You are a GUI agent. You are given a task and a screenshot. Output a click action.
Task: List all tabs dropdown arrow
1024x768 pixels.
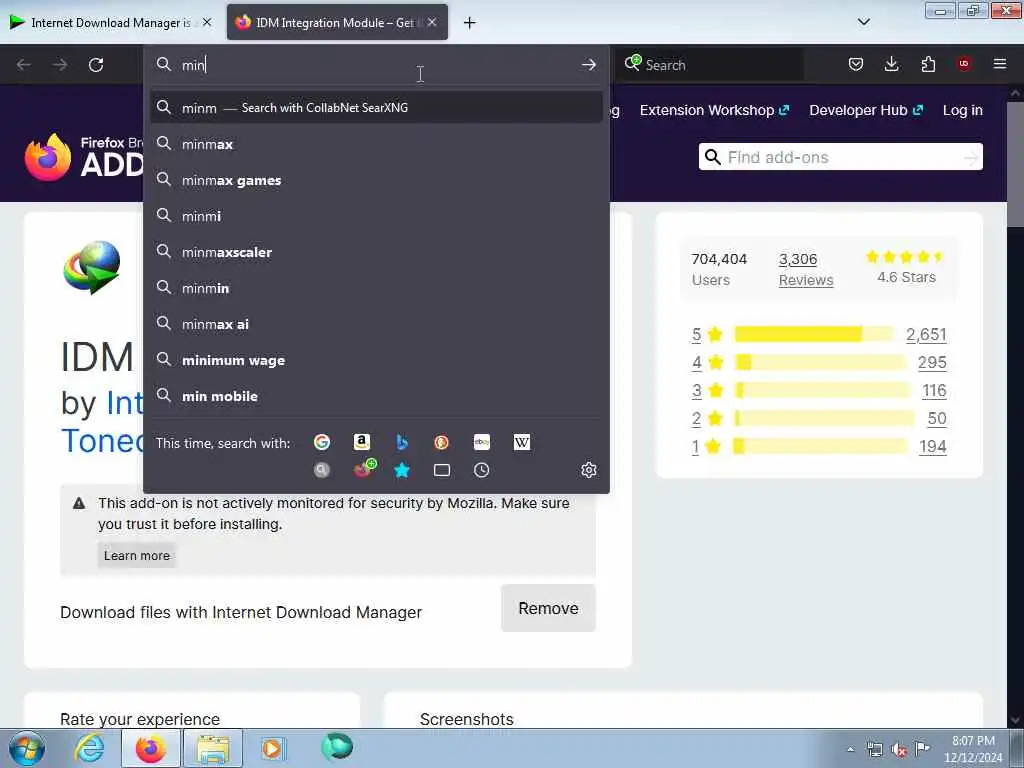click(x=863, y=22)
